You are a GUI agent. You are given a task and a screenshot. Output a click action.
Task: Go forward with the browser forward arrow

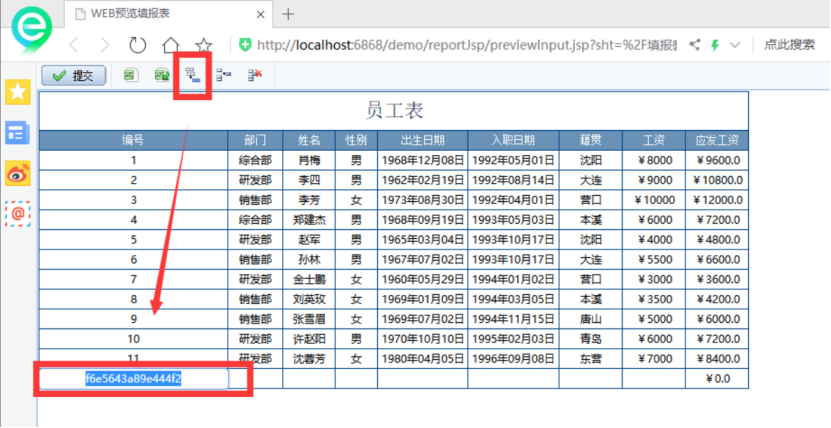[x=105, y=45]
